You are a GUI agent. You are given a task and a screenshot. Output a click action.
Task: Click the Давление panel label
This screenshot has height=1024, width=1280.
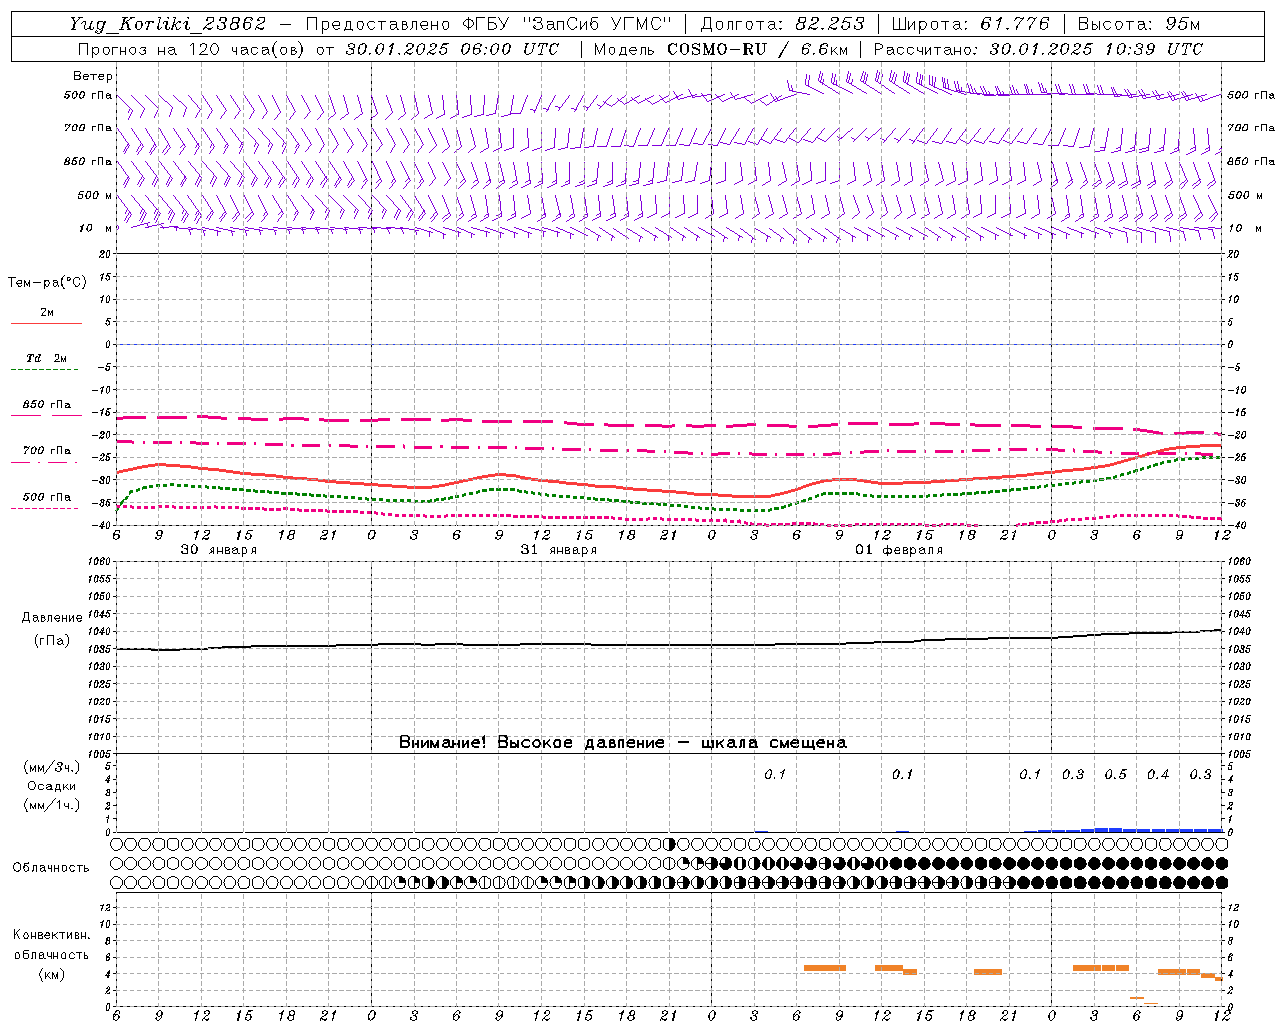click(x=52, y=618)
